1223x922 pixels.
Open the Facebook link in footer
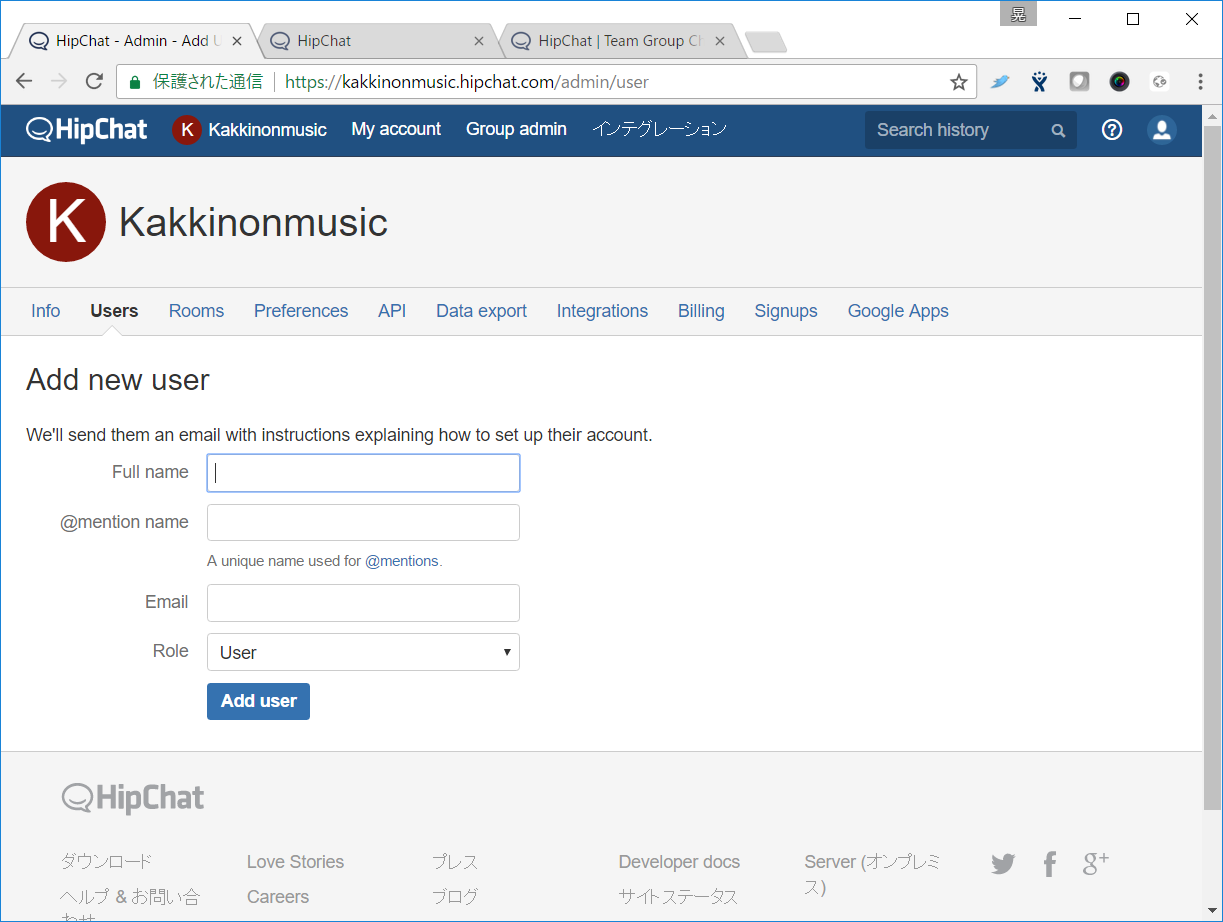tap(1049, 864)
